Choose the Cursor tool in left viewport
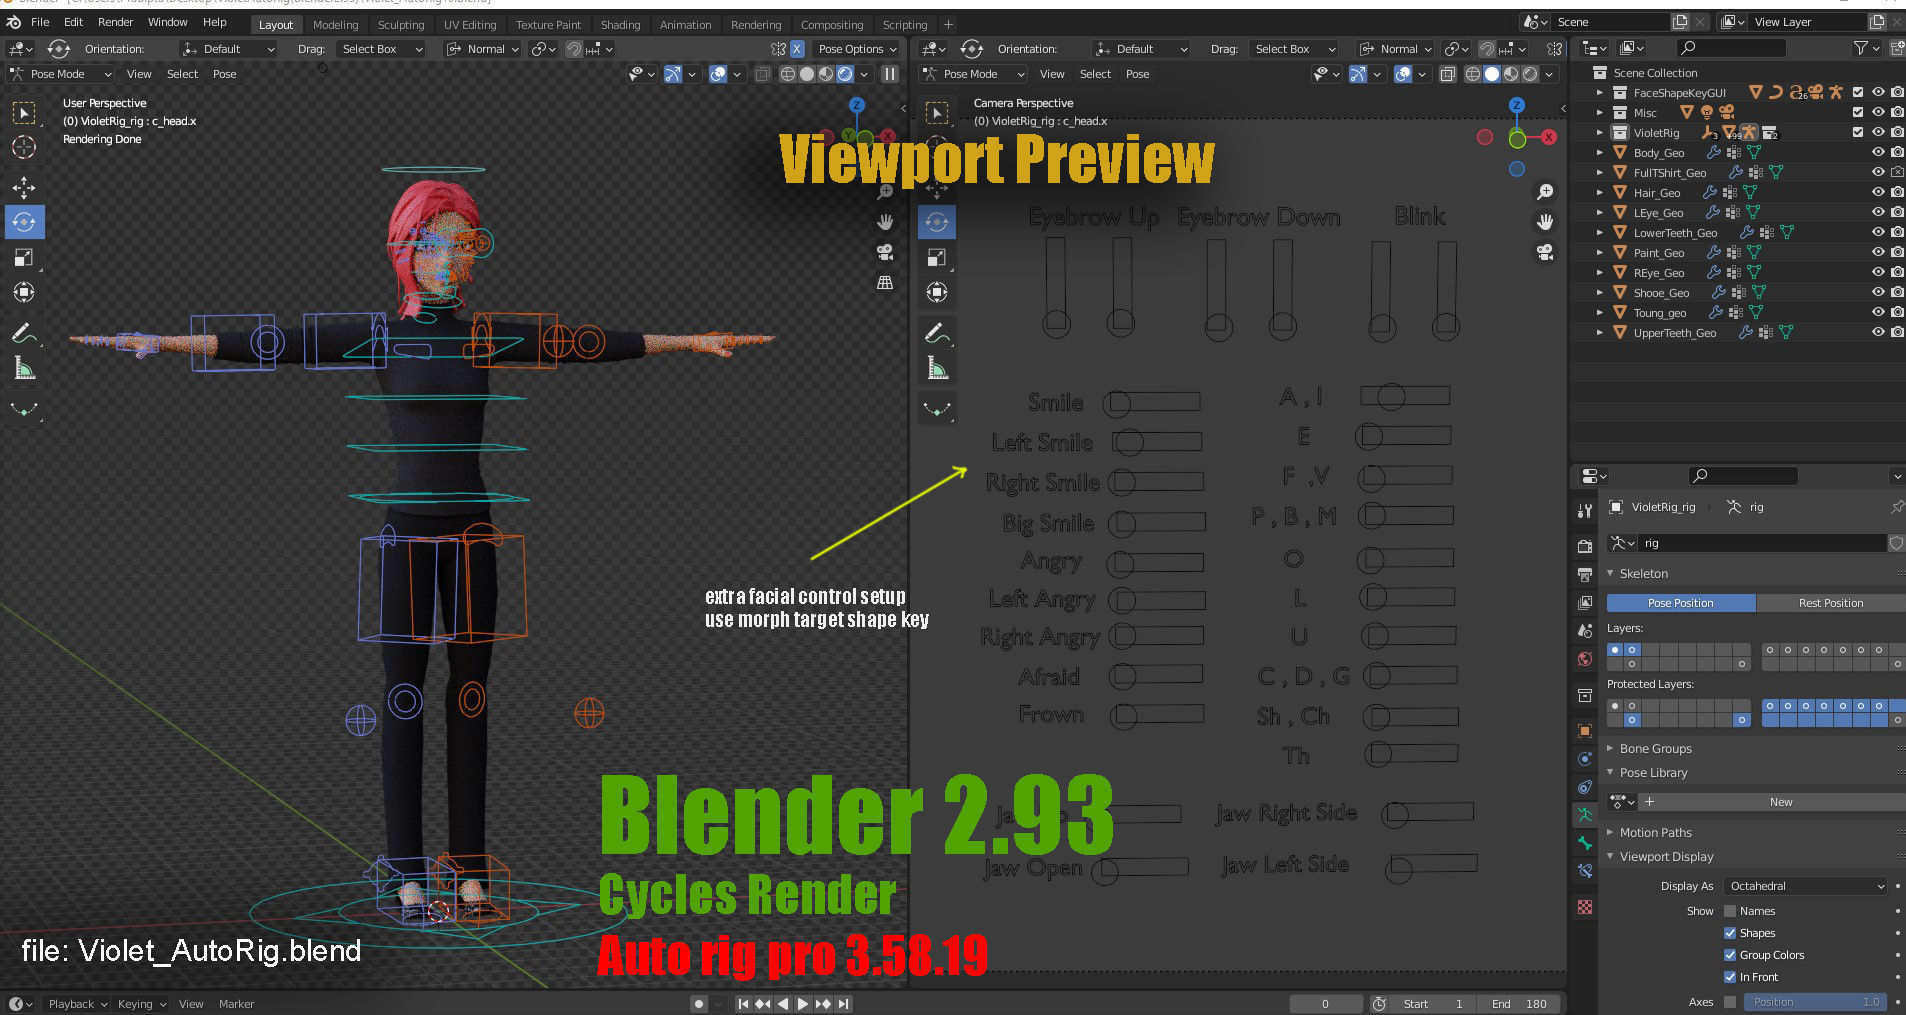 24,148
